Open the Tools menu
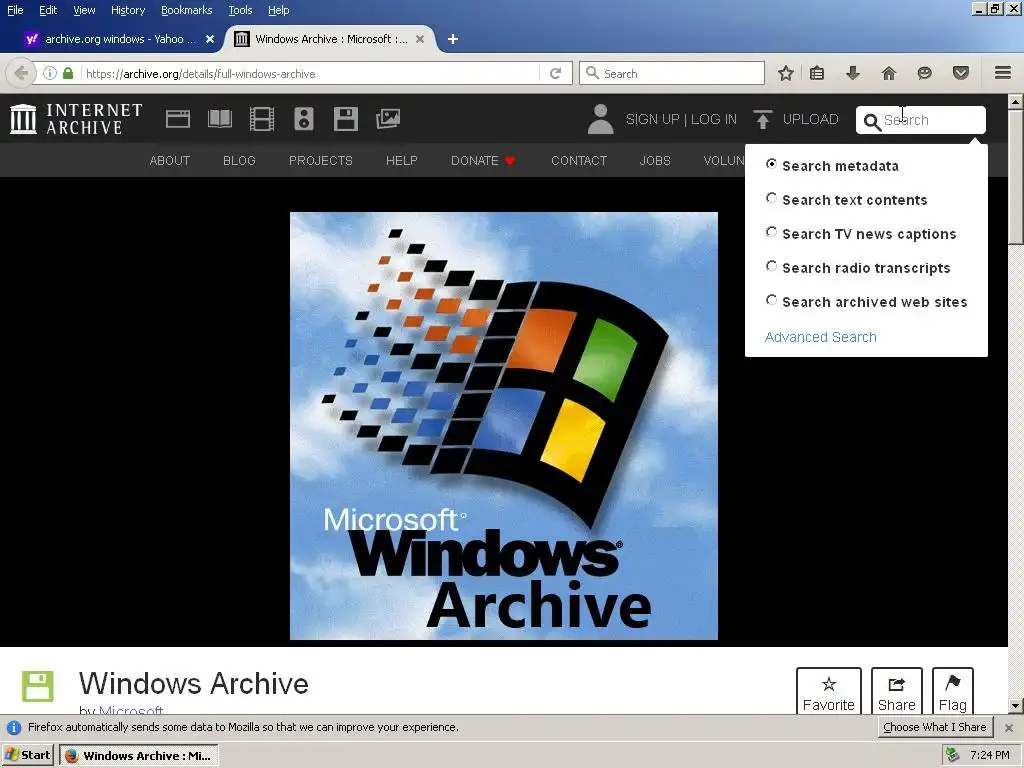The width and height of the screenshot is (1024, 768). coord(240,10)
